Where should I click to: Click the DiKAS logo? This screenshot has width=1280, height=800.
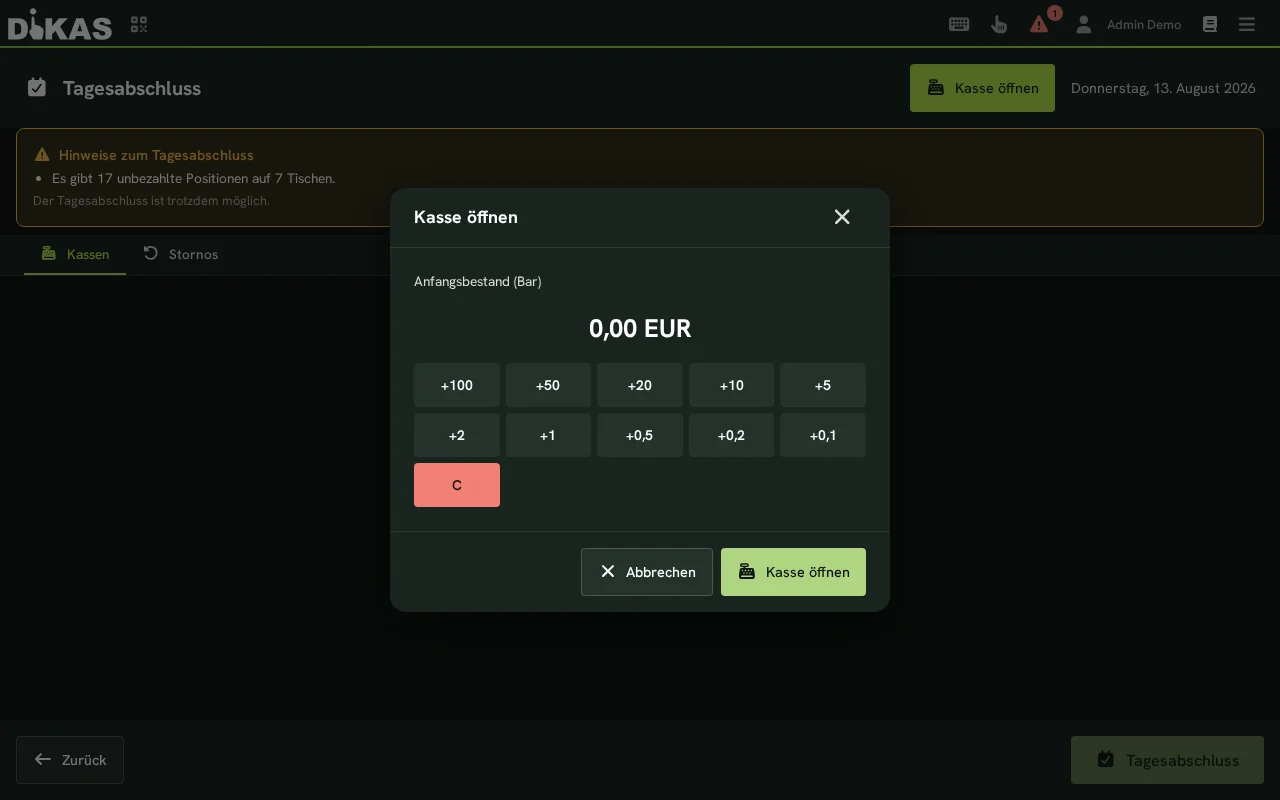coord(60,24)
